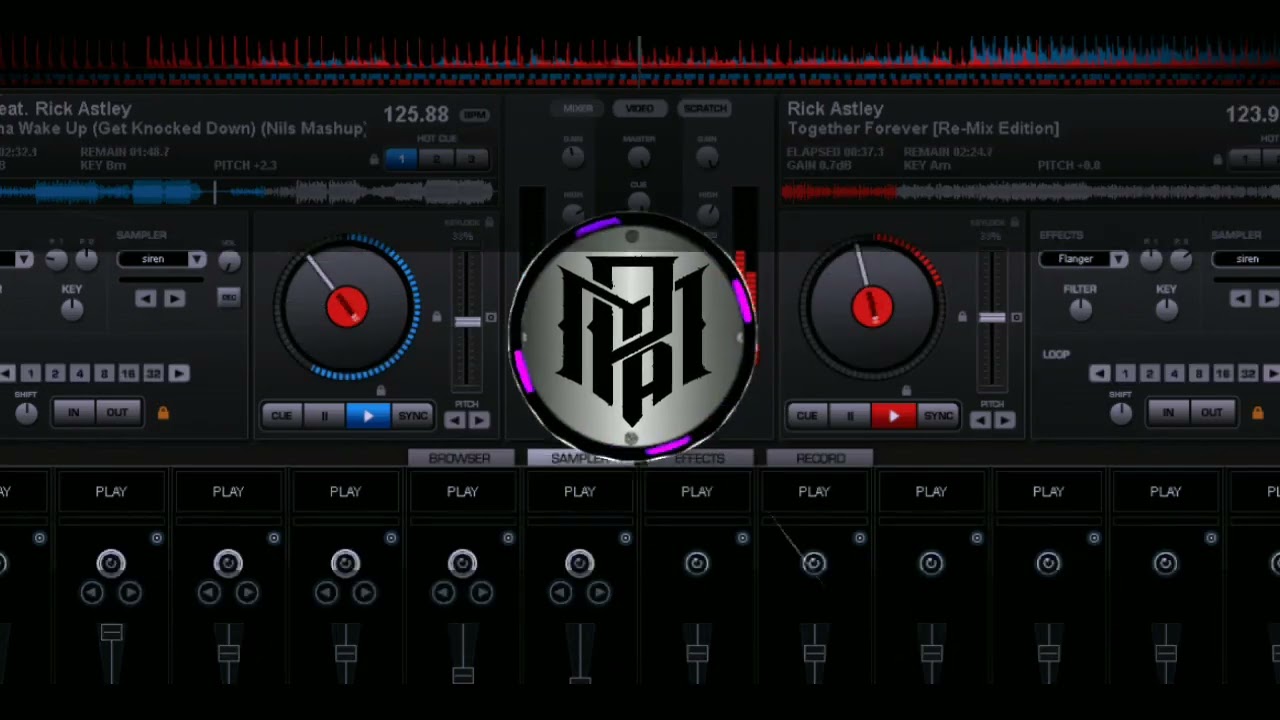This screenshot has width=1280, height=720.
Task: Bend right deck pitch down with left arrow
Action: pos(981,421)
